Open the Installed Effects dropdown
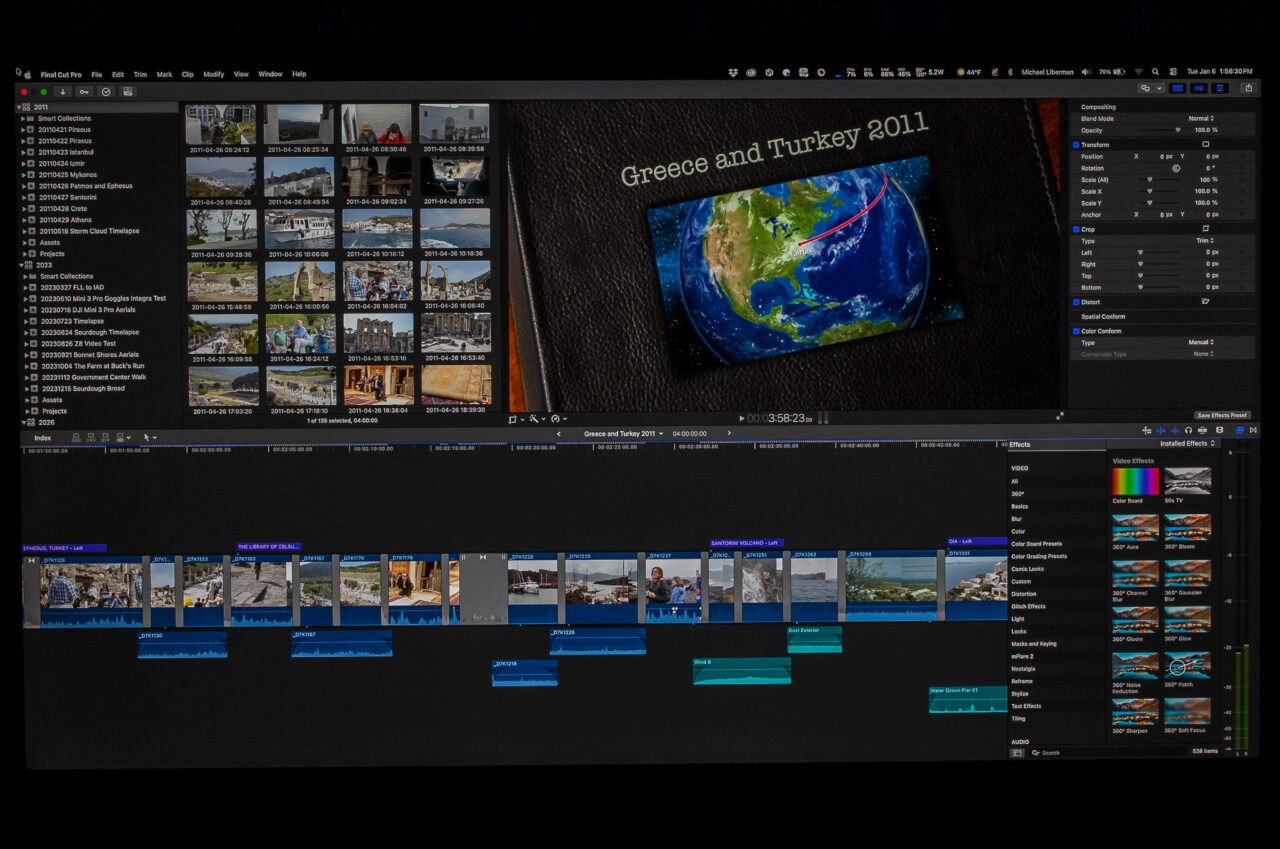1280x849 pixels. coord(1188,443)
